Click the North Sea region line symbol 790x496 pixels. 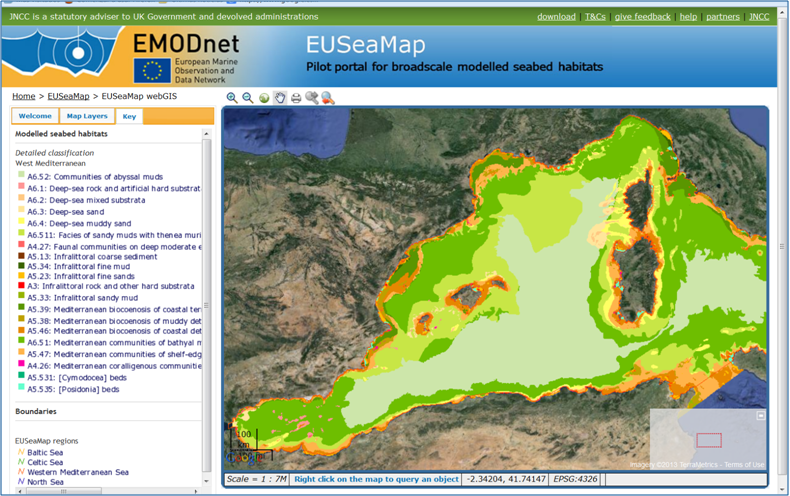[21, 481]
